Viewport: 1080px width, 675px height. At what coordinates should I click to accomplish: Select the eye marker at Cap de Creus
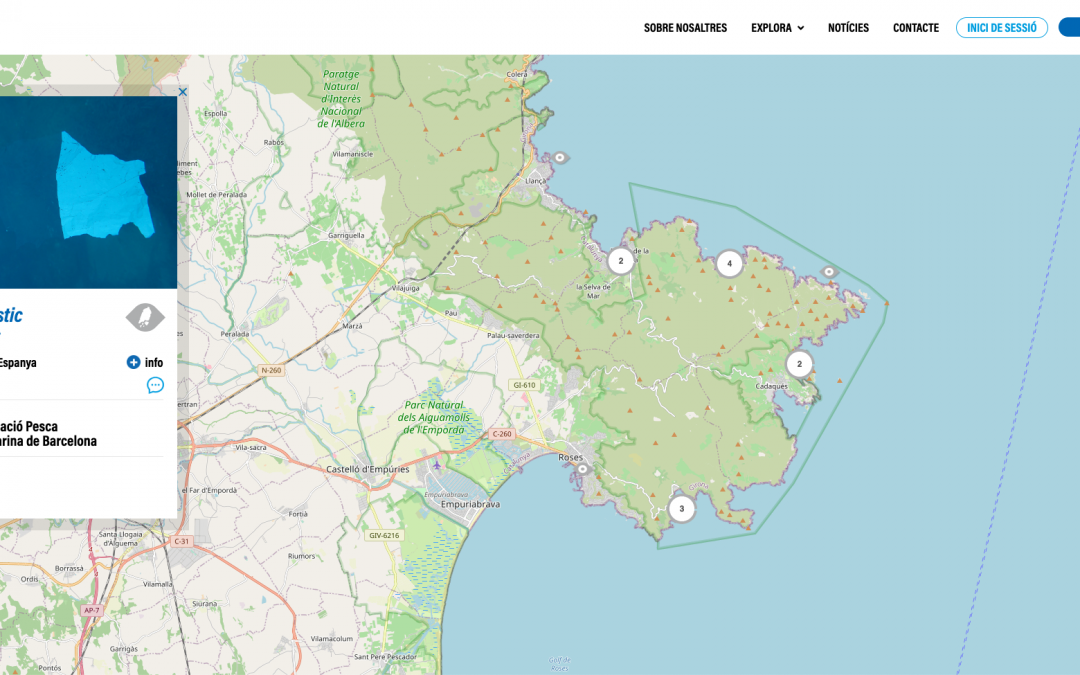(829, 272)
